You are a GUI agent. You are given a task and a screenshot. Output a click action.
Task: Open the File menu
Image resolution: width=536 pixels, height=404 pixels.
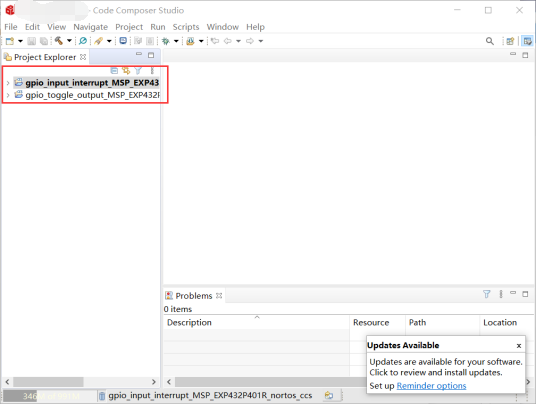[x=11, y=27]
